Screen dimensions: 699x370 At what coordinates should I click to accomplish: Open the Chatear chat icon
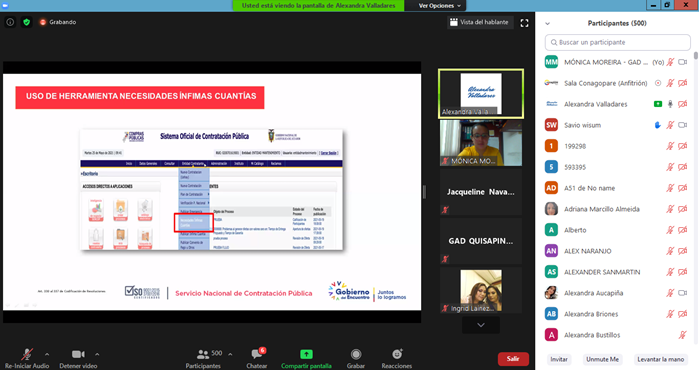click(x=257, y=354)
